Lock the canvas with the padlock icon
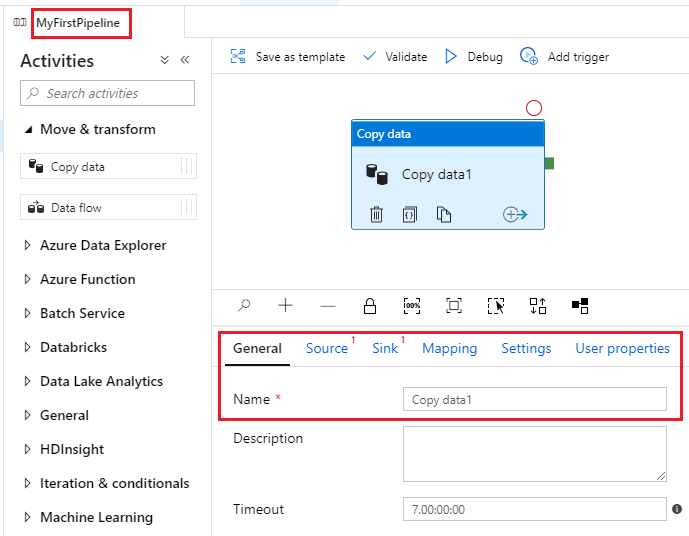Image resolution: width=689 pixels, height=536 pixels. pos(370,306)
